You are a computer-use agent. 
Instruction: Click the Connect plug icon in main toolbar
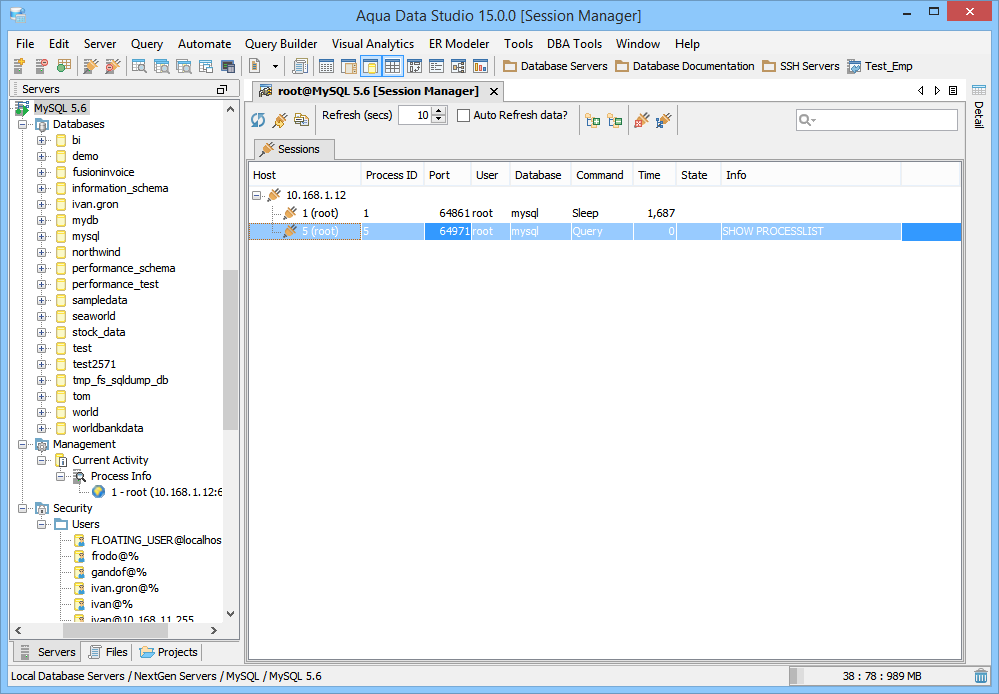pyautogui.click(x=90, y=66)
